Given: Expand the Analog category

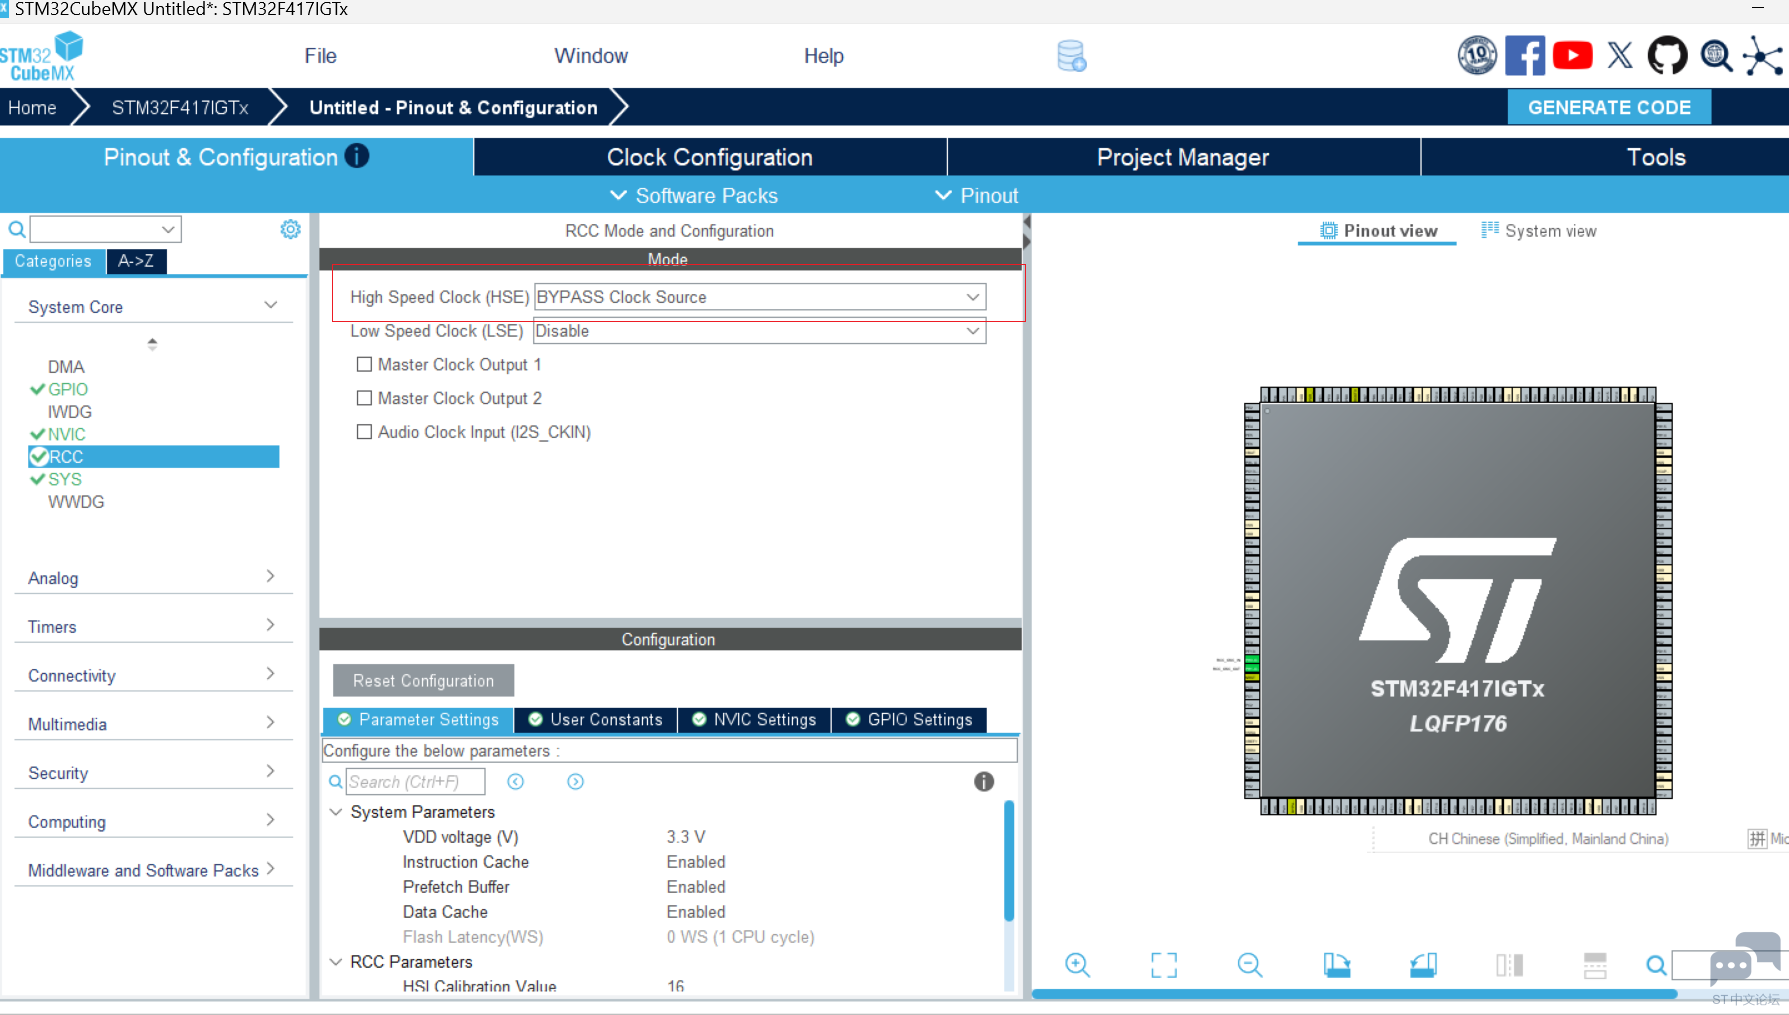Looking at the screenshot, I should coord(270,576).
